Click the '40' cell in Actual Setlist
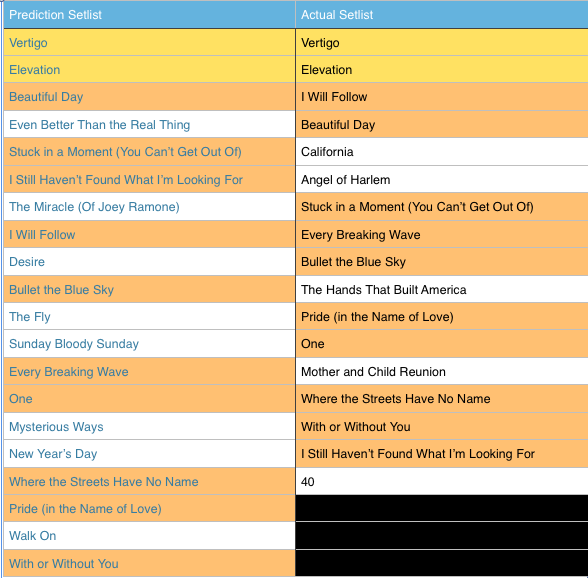Image resolution: width=588 pixels, height=578 pixels. [x=442, y=481]
